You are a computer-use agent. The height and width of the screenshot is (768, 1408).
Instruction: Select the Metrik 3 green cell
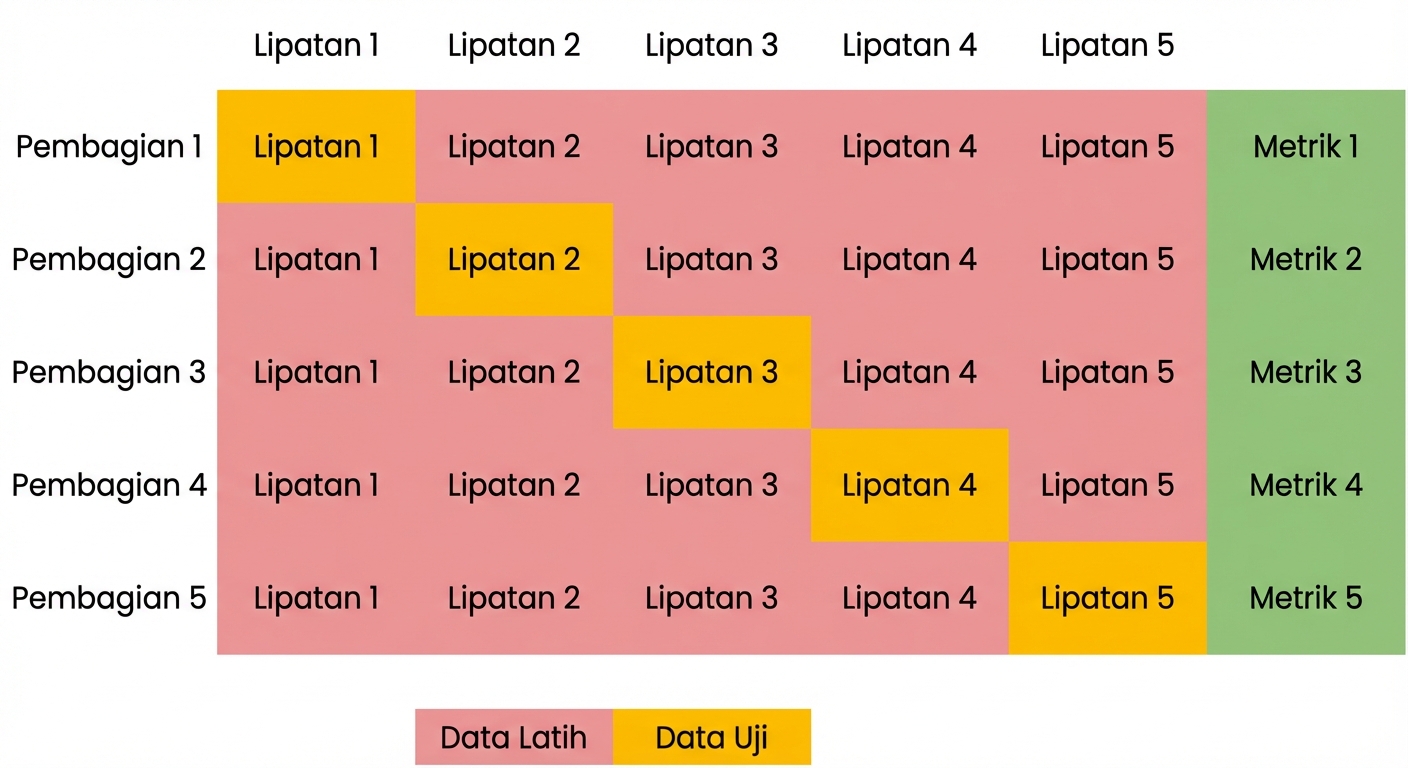click(x=1305, y=372)
